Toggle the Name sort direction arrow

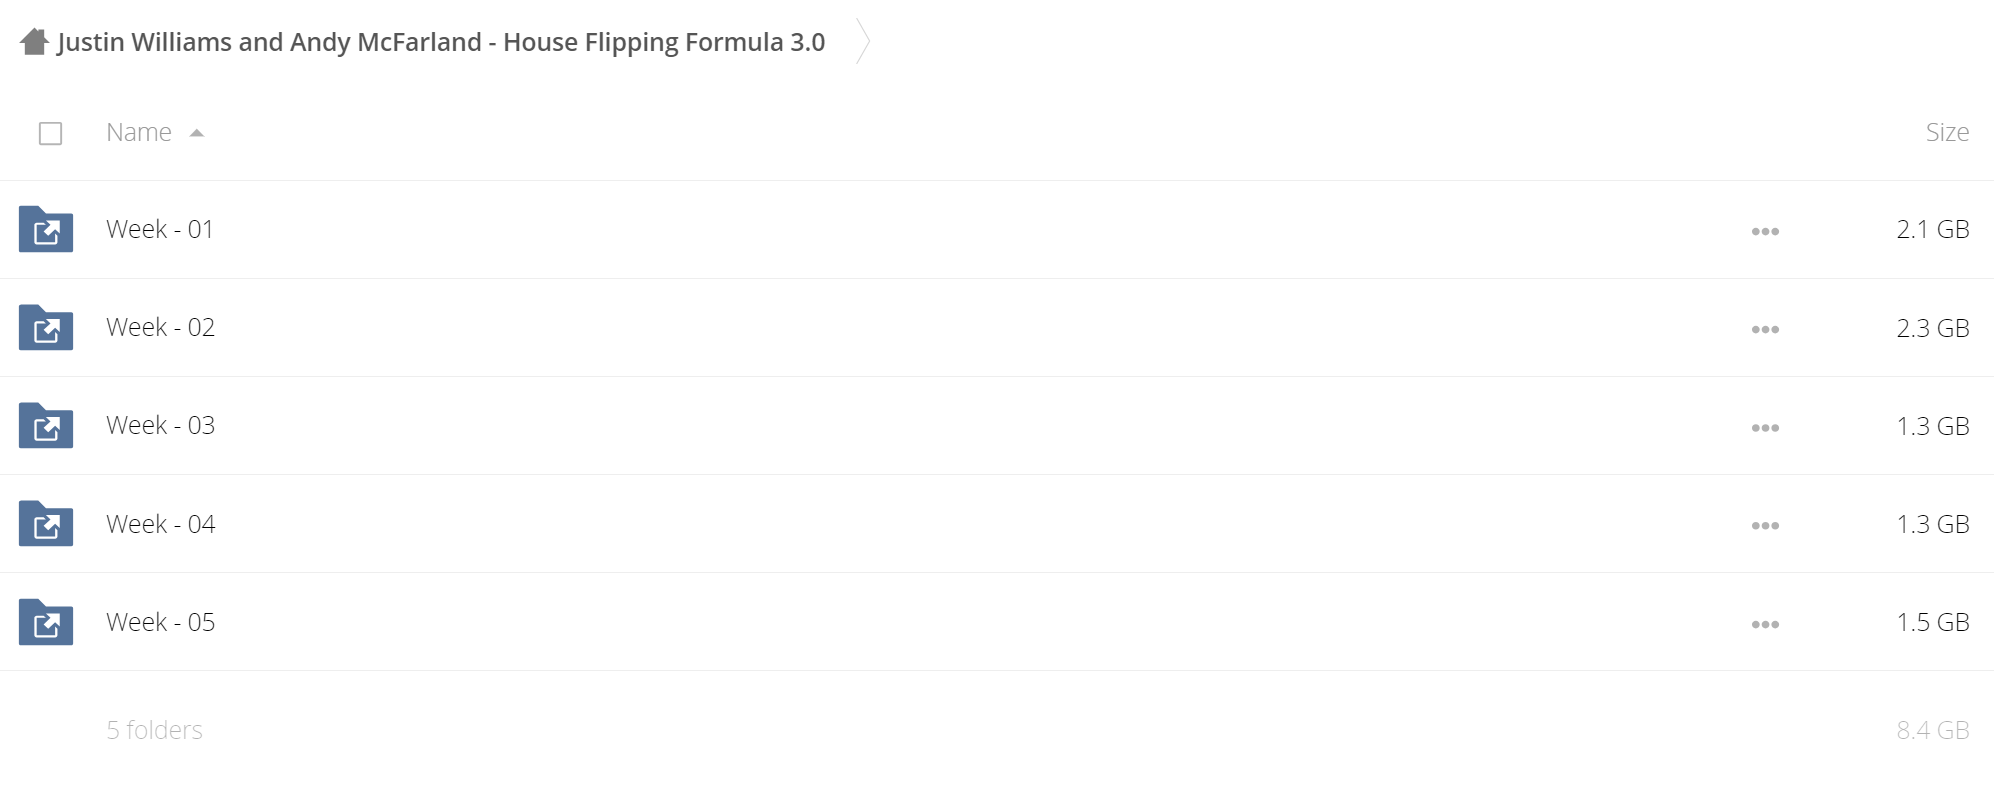click(197, 133)
